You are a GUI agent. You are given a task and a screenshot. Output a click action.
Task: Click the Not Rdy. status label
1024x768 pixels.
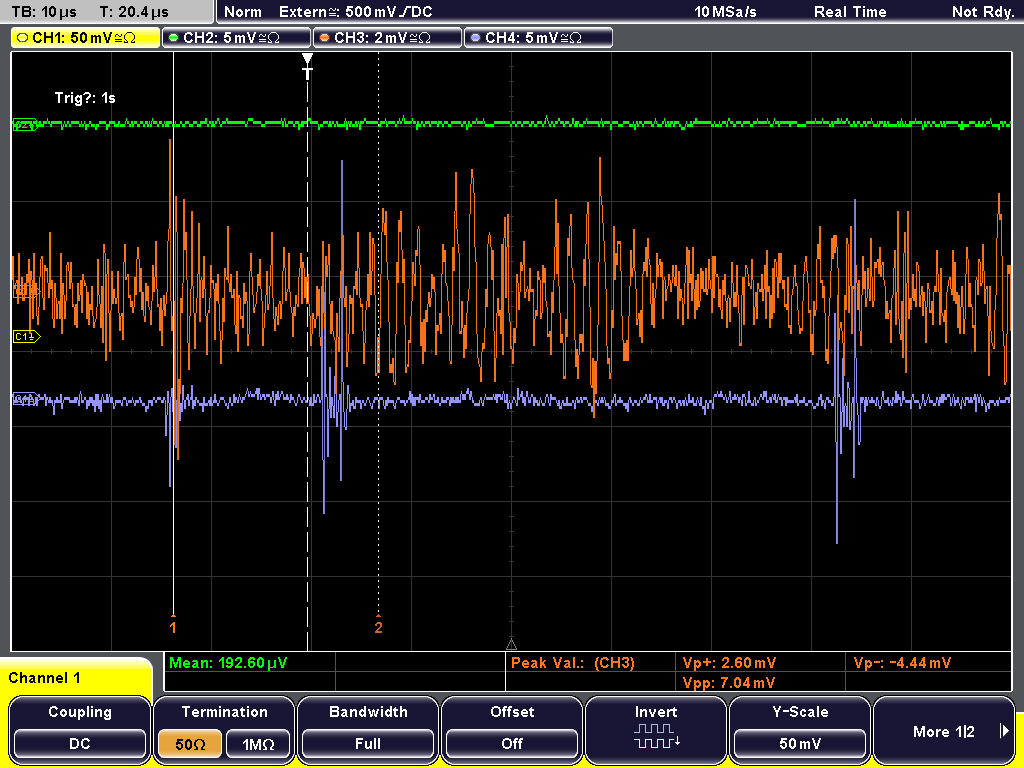[983, 12]
